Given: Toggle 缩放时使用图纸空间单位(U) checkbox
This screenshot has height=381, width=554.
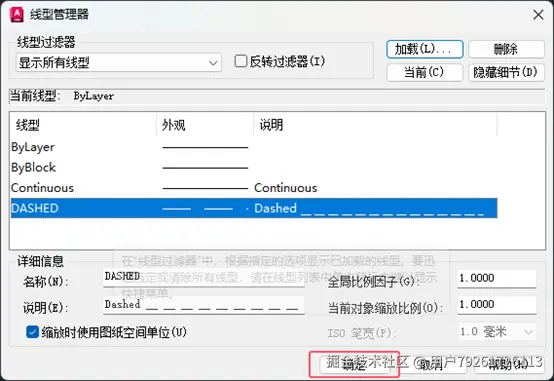Looking at the screenshot, I should click(x=33, y=332).
